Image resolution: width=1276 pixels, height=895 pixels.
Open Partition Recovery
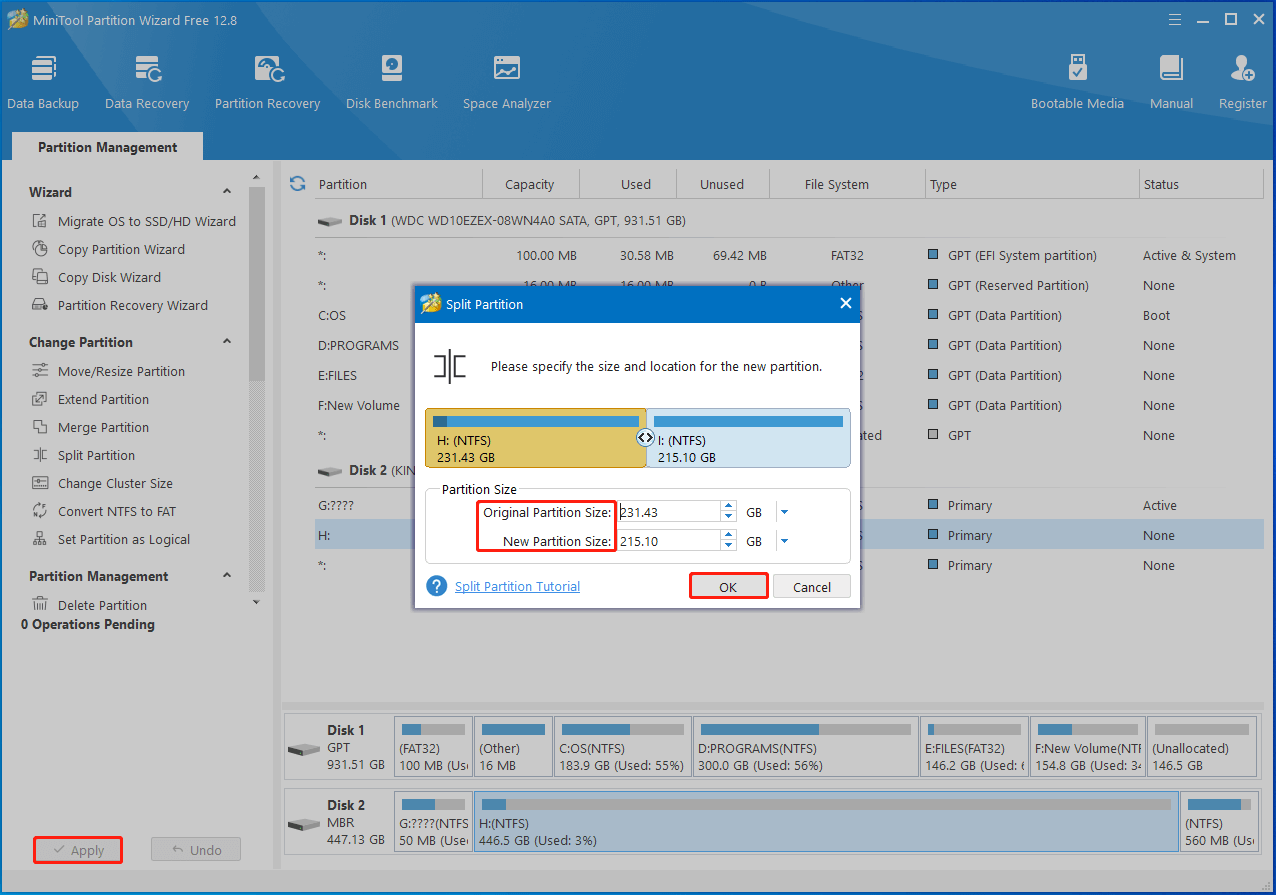tap(267, 82)
